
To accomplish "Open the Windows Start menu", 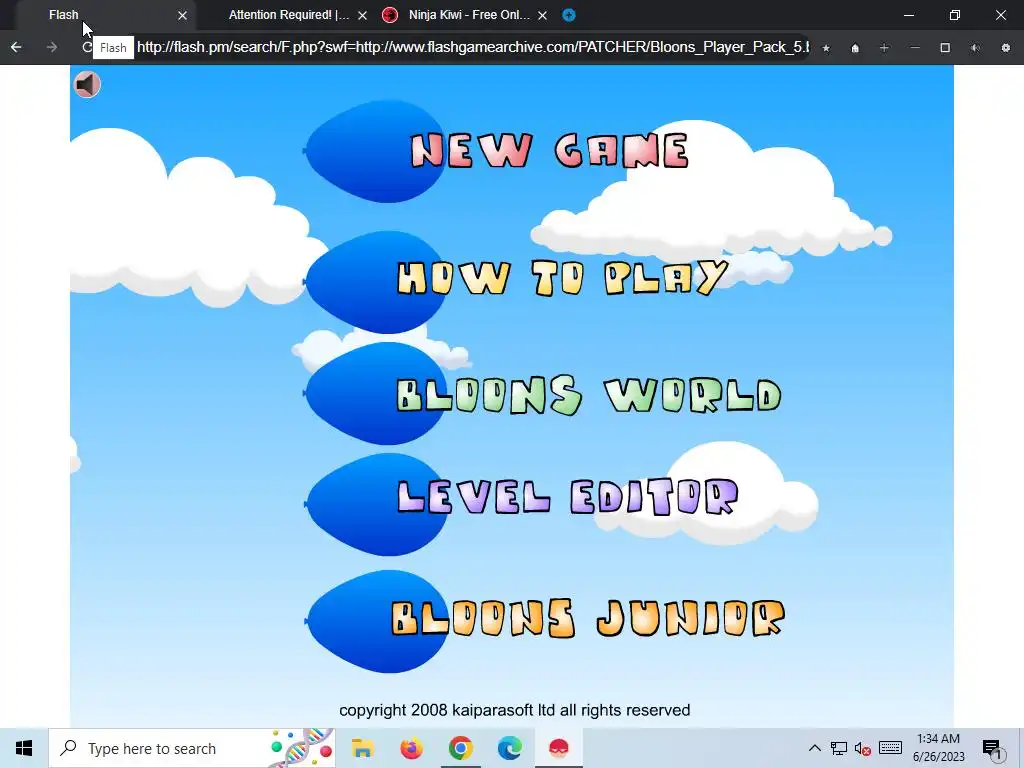I will pos(24,748).
